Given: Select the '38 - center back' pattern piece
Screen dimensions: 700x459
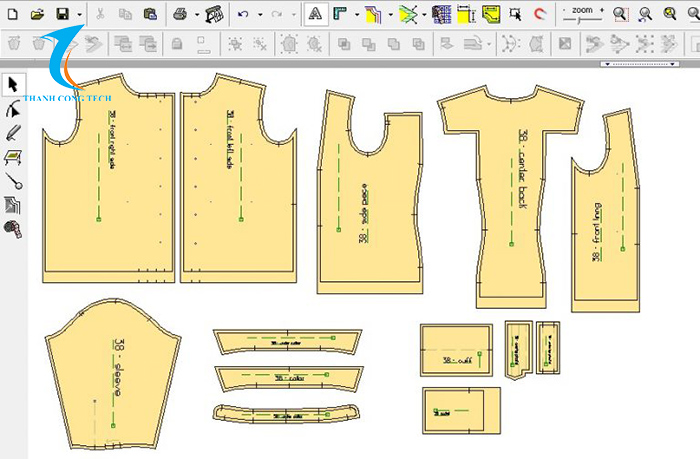Looking at the screenshot, I should tap(511, 196).
